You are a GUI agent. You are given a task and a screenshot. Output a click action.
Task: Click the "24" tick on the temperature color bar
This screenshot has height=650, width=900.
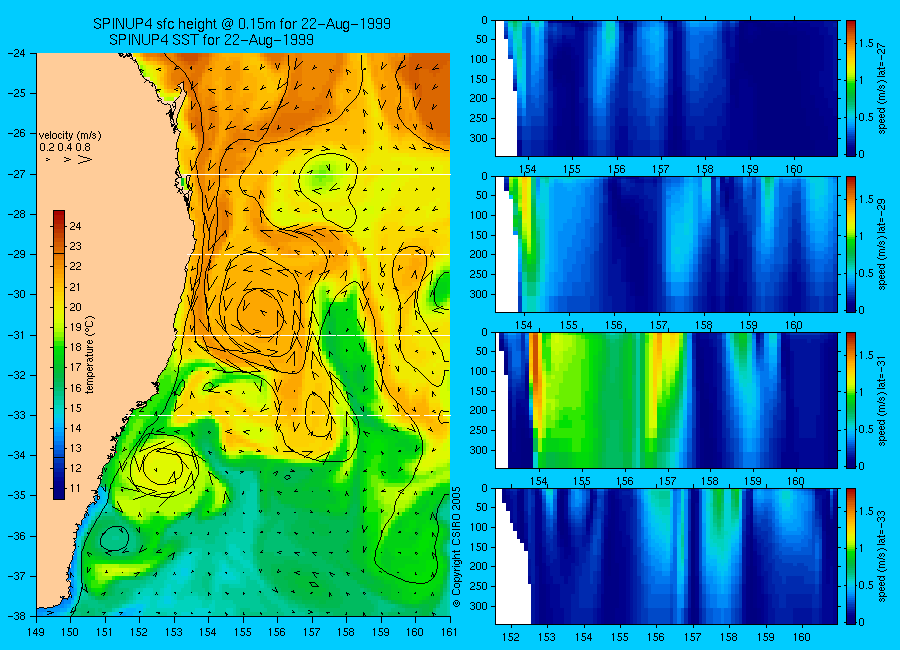[x=75, y=226]
